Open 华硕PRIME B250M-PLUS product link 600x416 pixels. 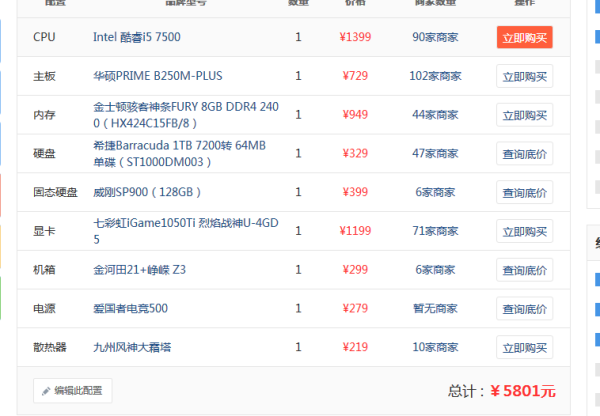158,76
